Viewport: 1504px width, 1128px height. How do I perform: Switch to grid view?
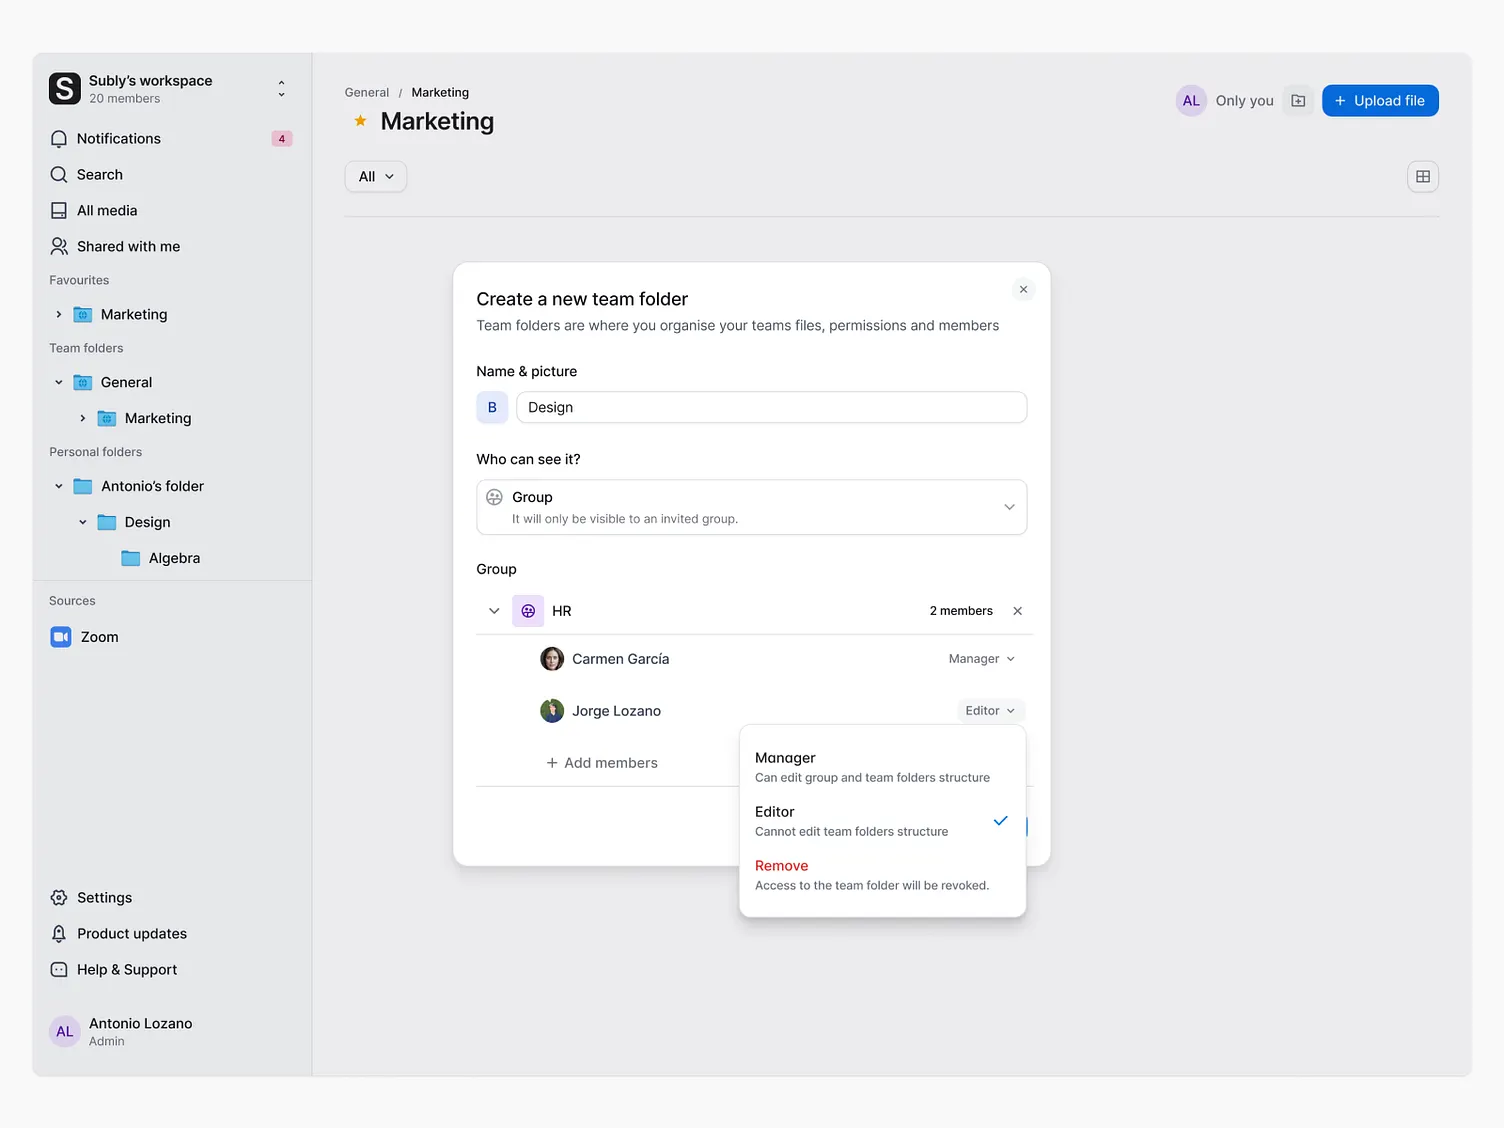[x=1423, y=176]
